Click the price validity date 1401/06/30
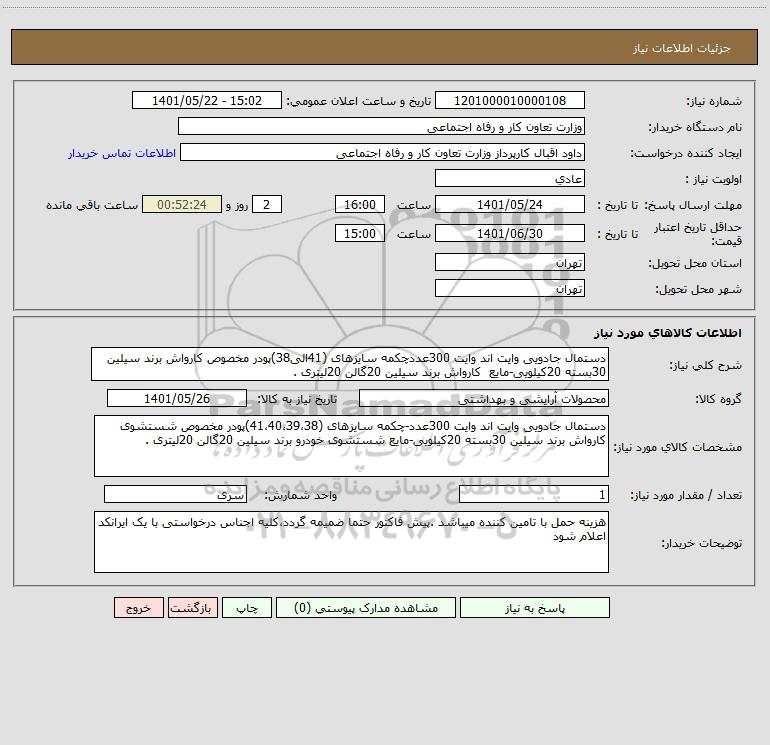Screen dimensions: 770x745 click(x=510, y=233)
